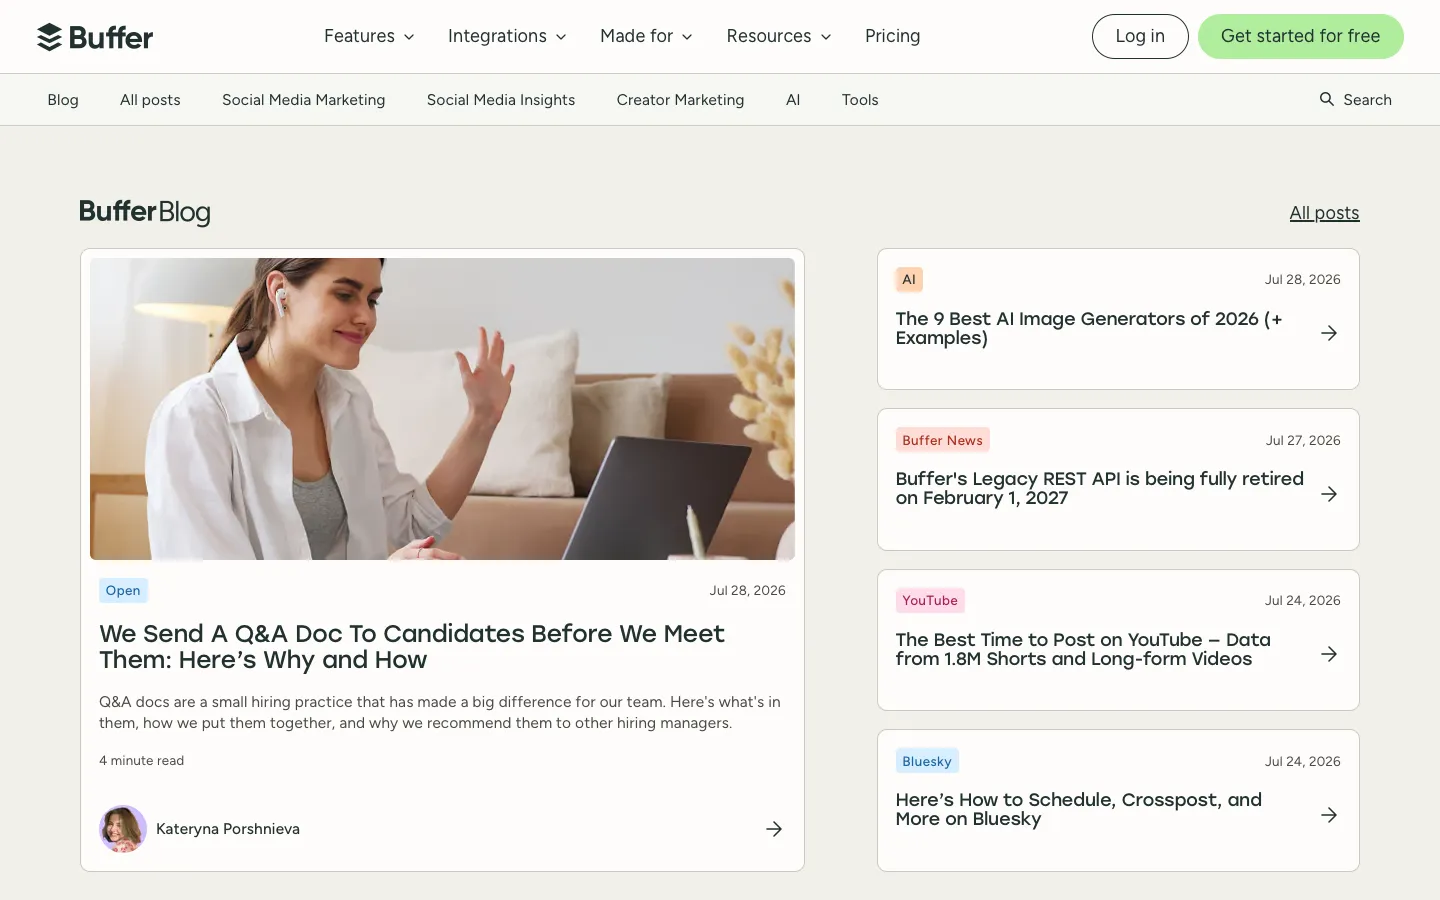Click arrow on Bluesky schedule card

pos(1329,815)
